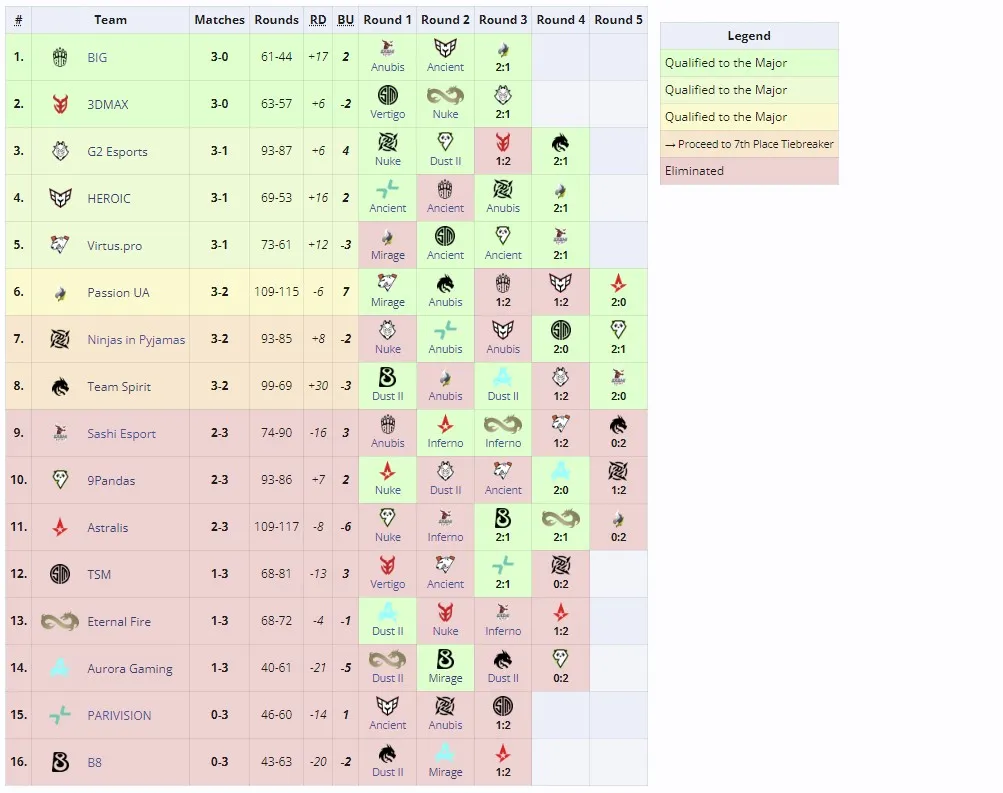
Task: Open the Eternal Fire team link
Action: tap(119, 622)
